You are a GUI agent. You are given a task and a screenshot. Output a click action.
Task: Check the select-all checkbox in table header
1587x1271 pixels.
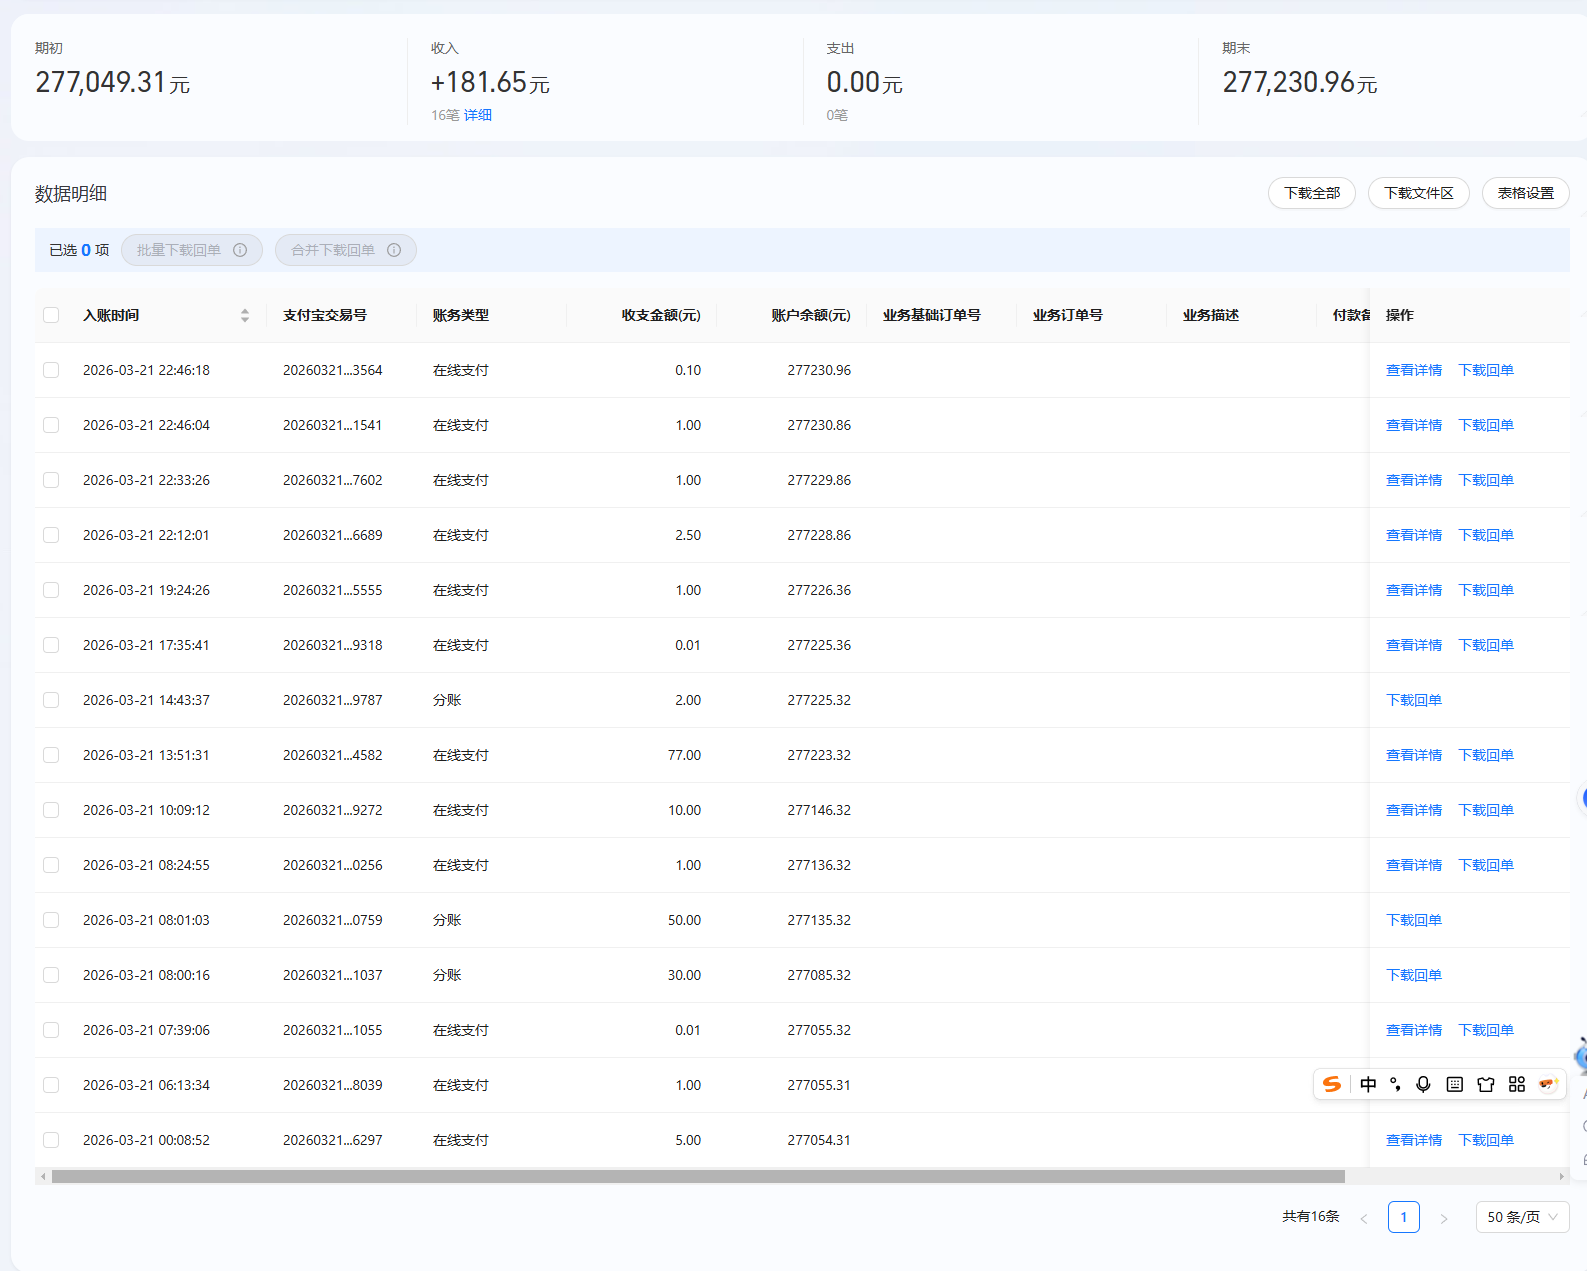(x=51, y=315)
